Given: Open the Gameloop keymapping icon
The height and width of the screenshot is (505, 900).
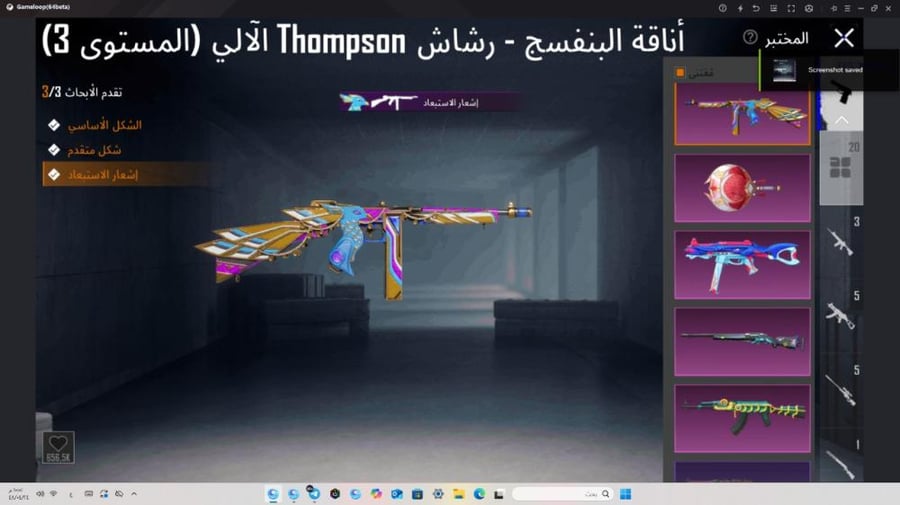Looking at the screenshot, I should coord(774,8).
